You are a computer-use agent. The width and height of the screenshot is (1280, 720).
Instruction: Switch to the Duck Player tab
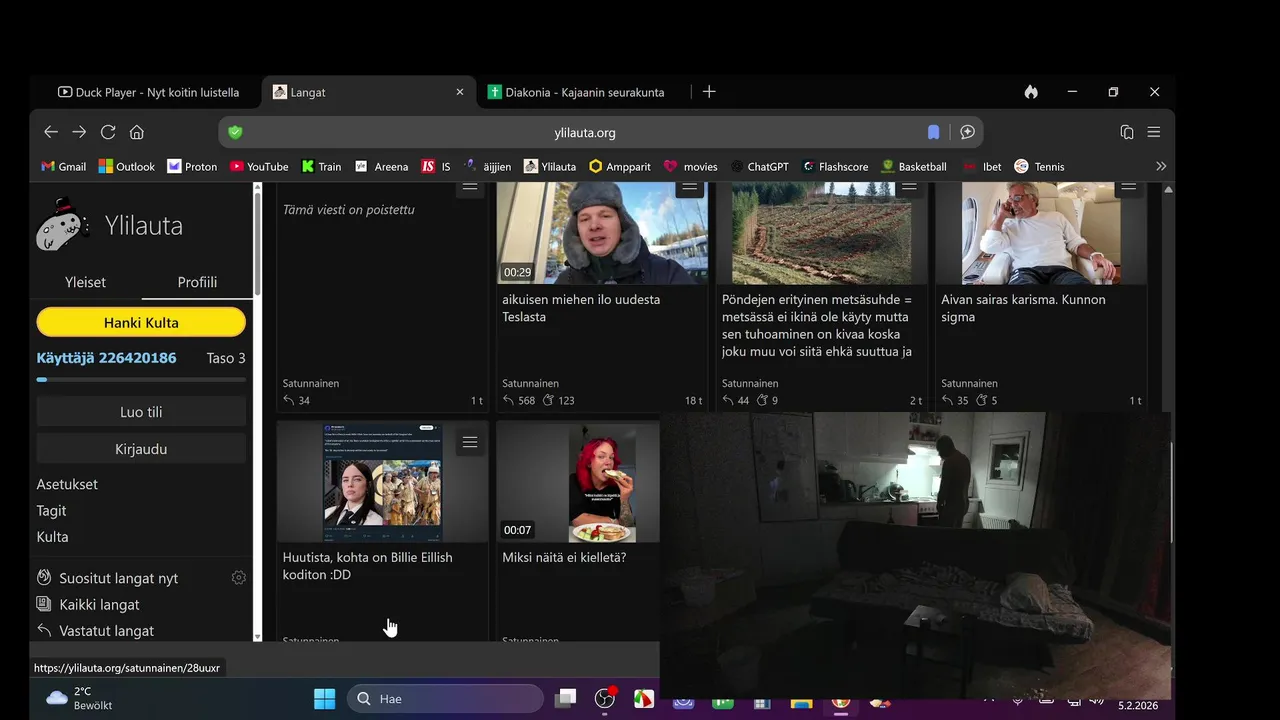click(148, 92)
